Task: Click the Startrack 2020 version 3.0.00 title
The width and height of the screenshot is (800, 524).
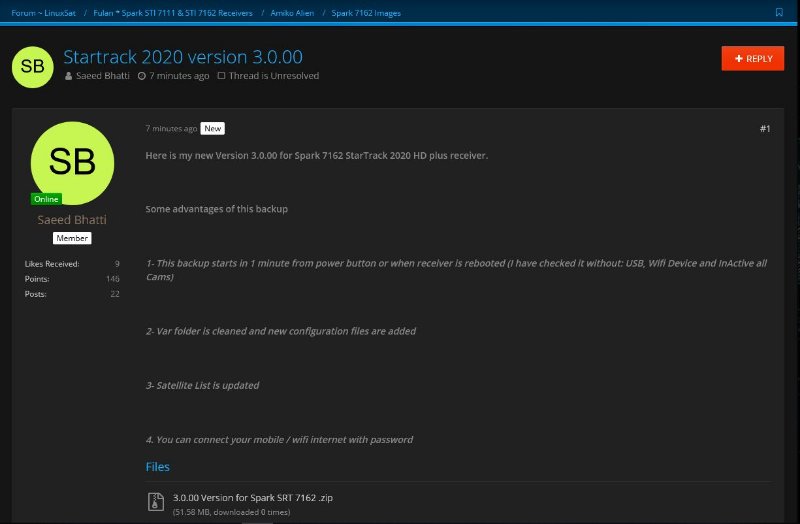Action: [183, 57]
